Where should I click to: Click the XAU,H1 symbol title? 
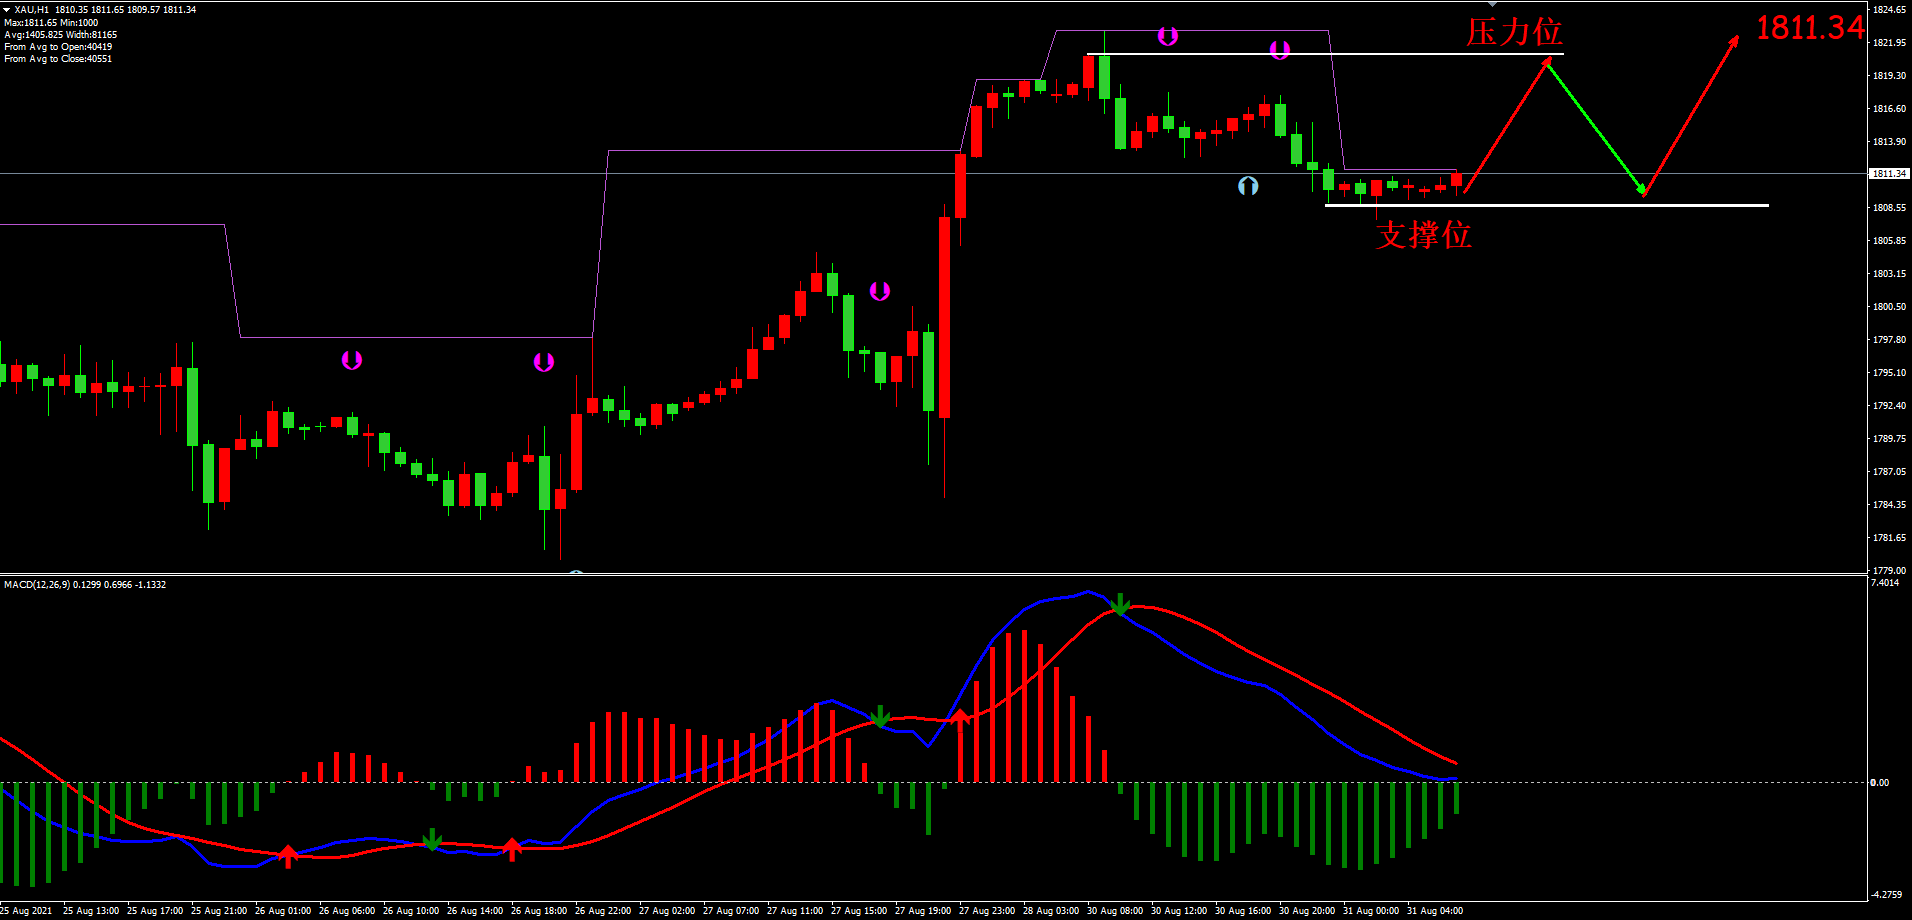click(31, 9)
